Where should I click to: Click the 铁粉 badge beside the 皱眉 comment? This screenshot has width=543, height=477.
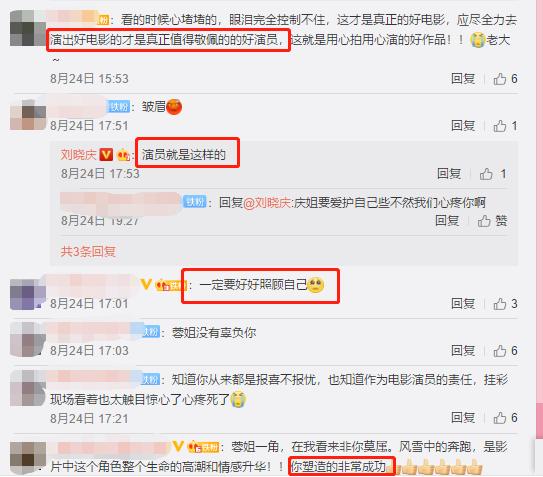118,107
